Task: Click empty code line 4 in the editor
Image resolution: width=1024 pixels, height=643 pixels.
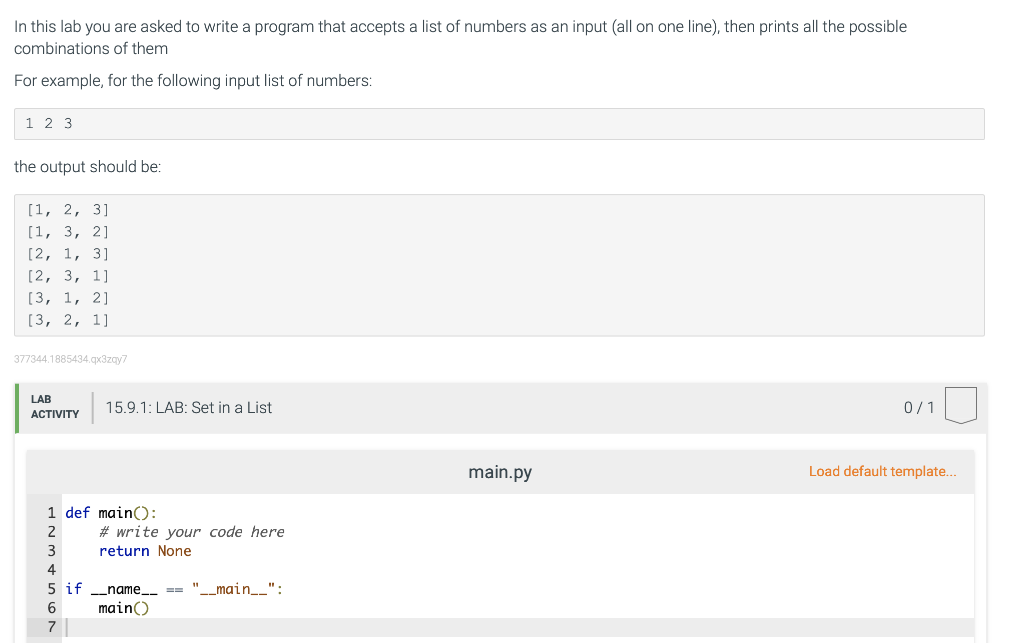Action: click(517, 570)
